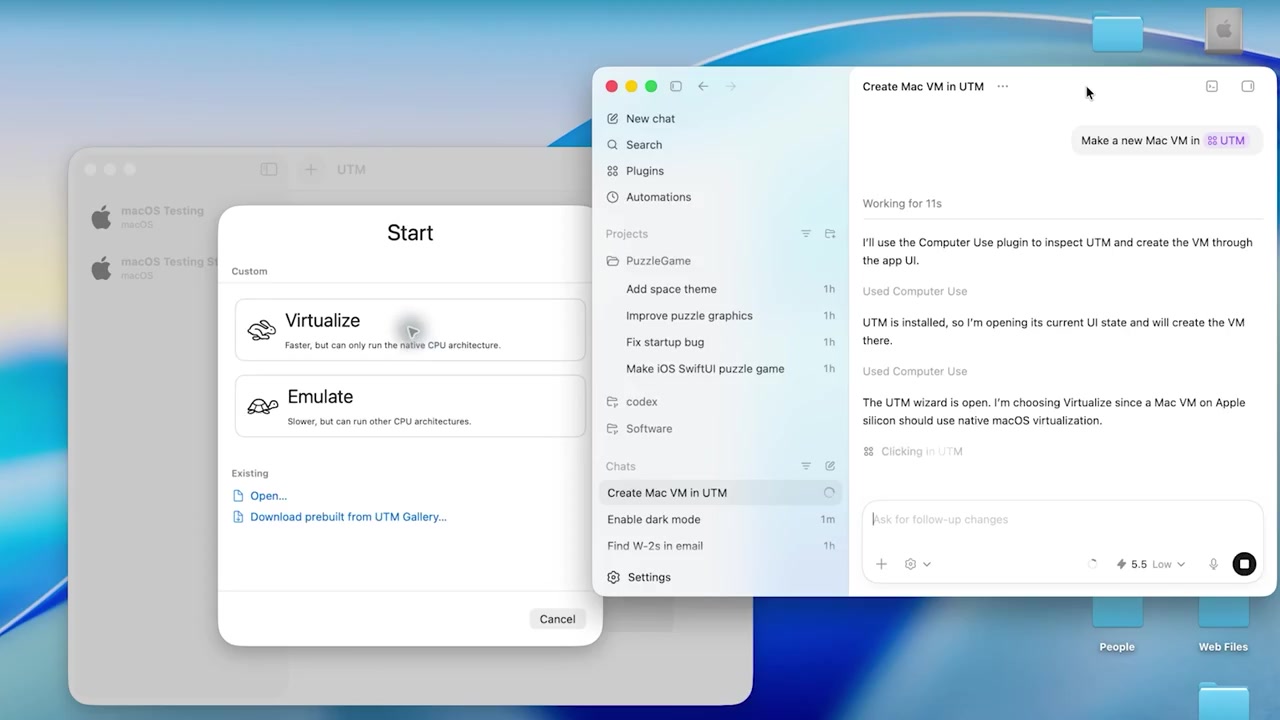Select the Create Mac VM in UTM chat
Image resolution: width=1280 pixels, height=720 pixels.
720,492
